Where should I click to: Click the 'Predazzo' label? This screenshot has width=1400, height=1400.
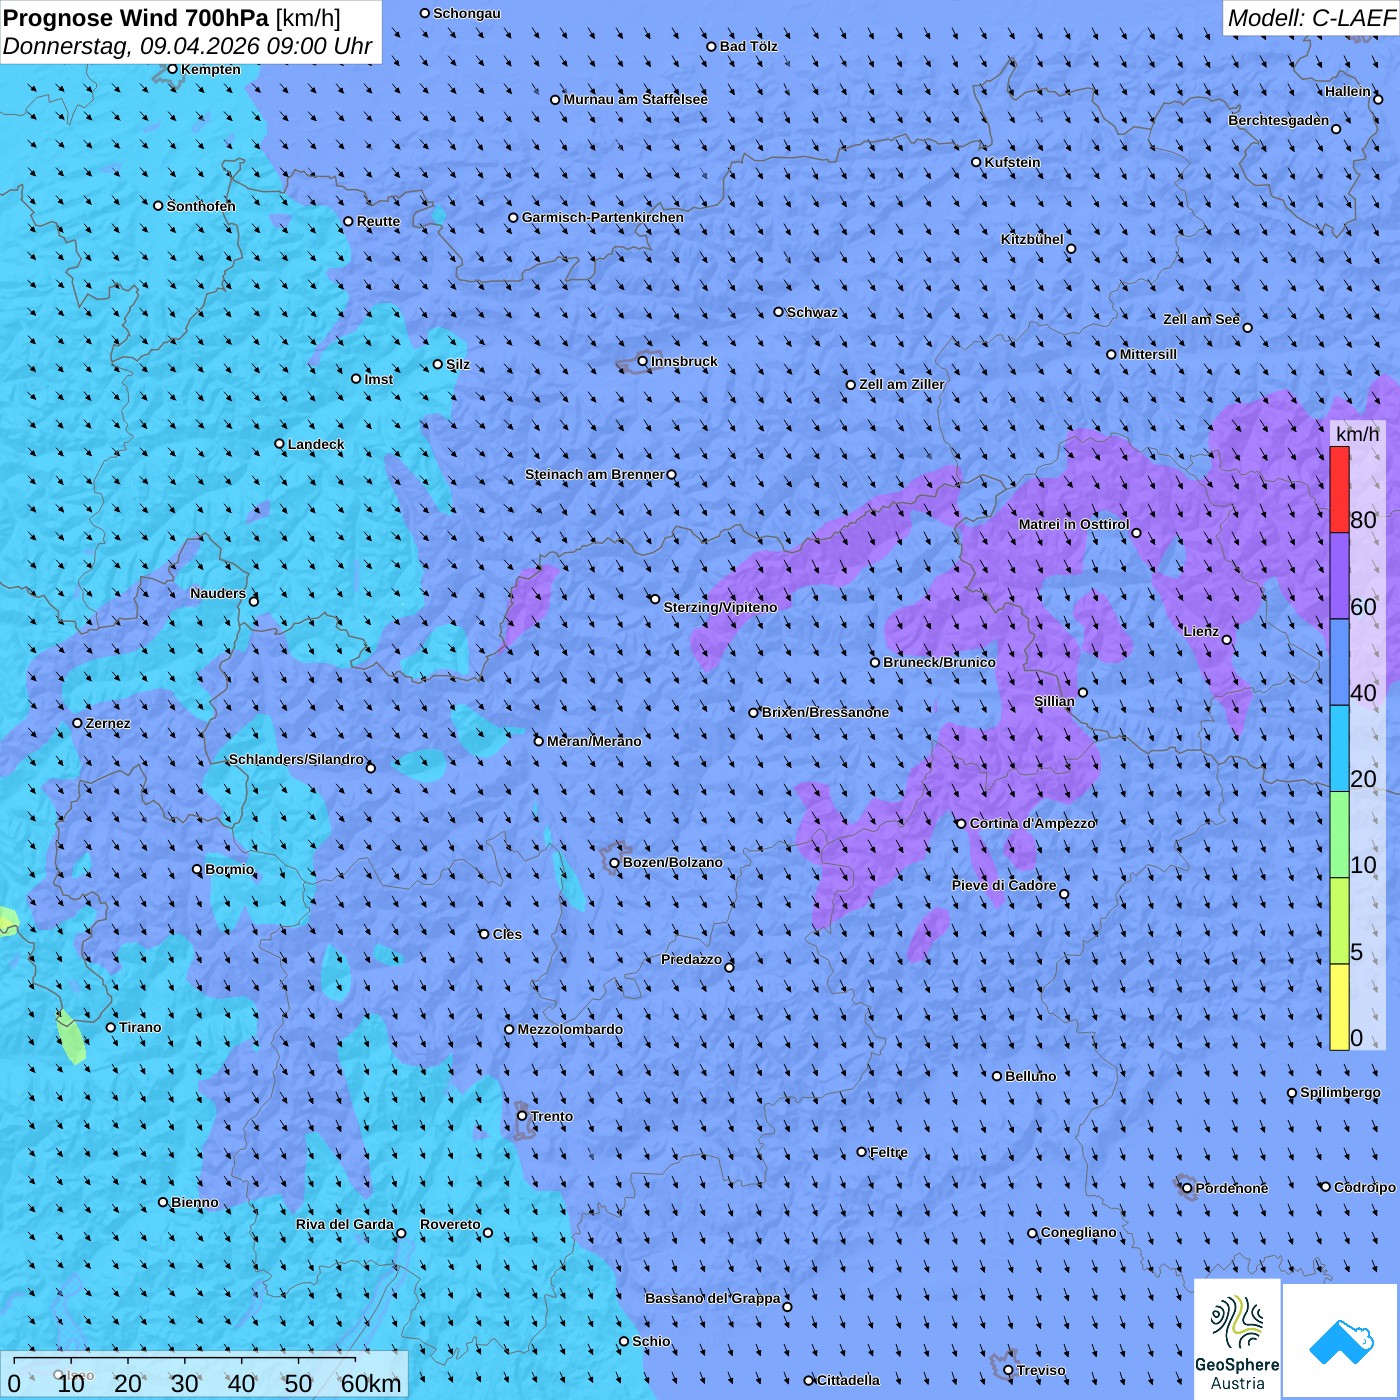click(691, 959)
